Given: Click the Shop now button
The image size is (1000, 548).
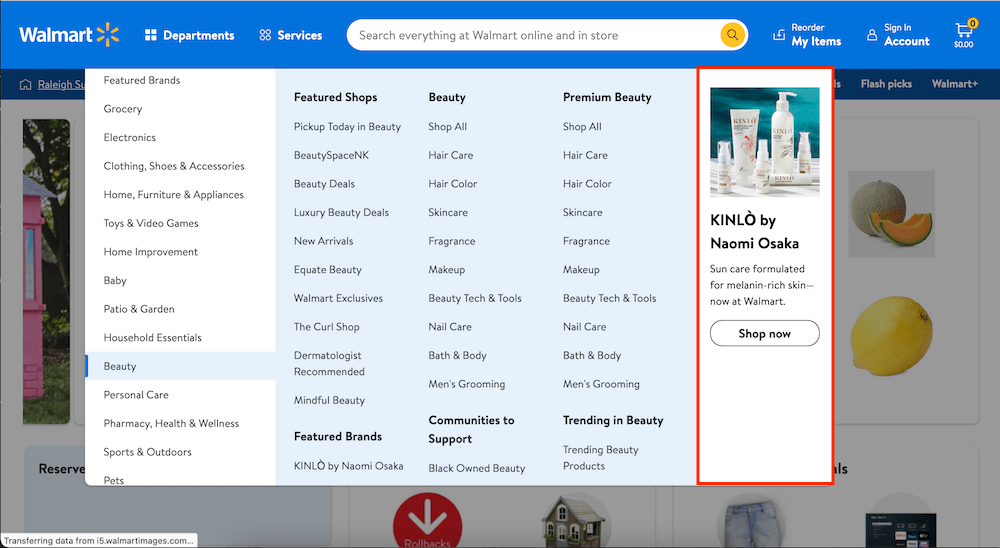Looking at the screenshot, I should pos(764,333).
